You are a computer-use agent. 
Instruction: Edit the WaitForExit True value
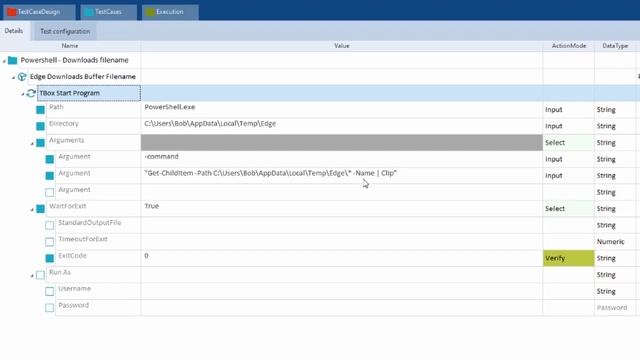pyautogui.click(x=342, y=209)
